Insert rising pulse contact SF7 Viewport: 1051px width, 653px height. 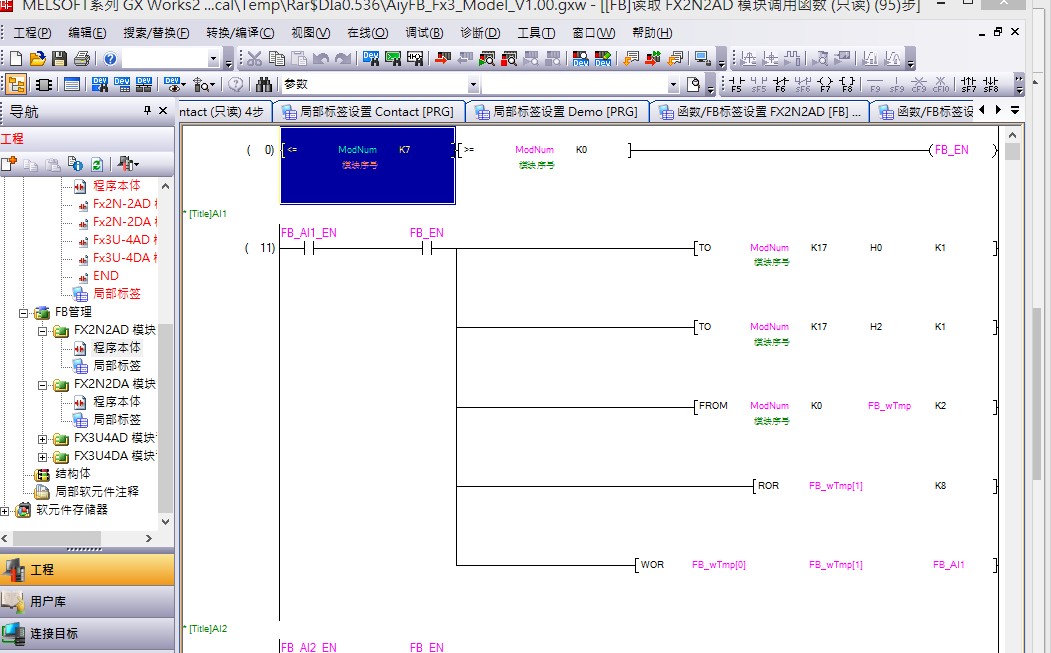coord(968,85)
